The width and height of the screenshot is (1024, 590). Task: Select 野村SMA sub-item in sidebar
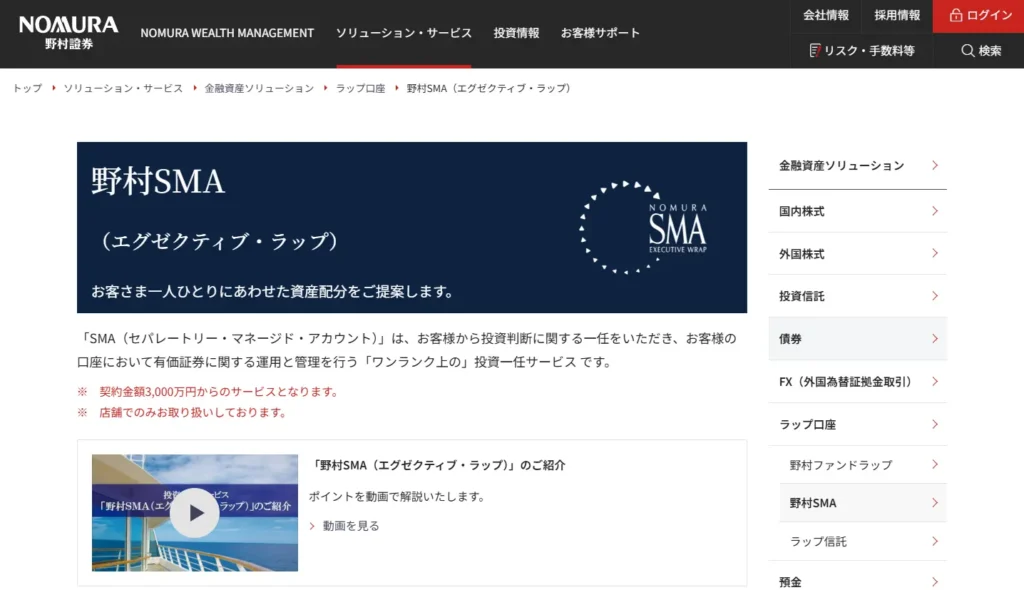(863, 502)
